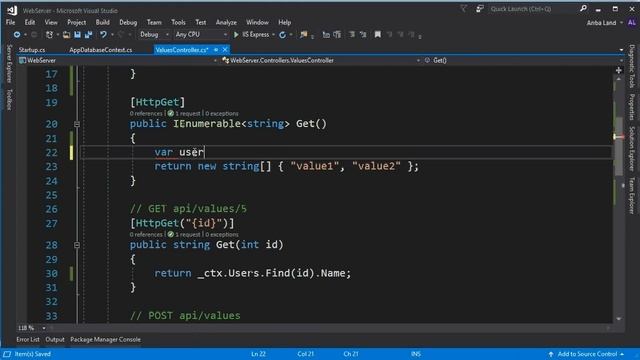Open the 118 % zoom level dropdown
Screen dimensions: 640x360
[32, 328]
